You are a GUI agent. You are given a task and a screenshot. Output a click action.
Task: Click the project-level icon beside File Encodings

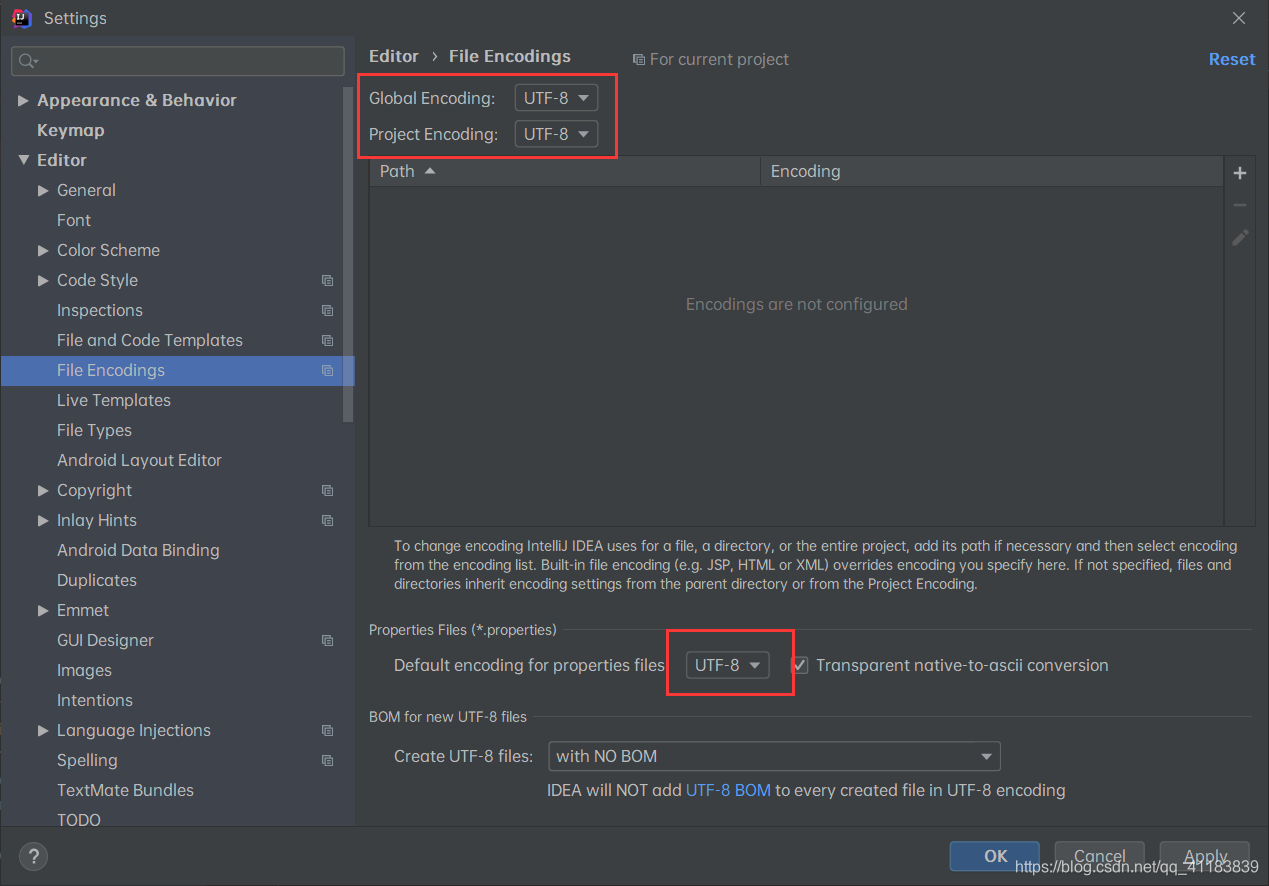[x=327, y=371]
